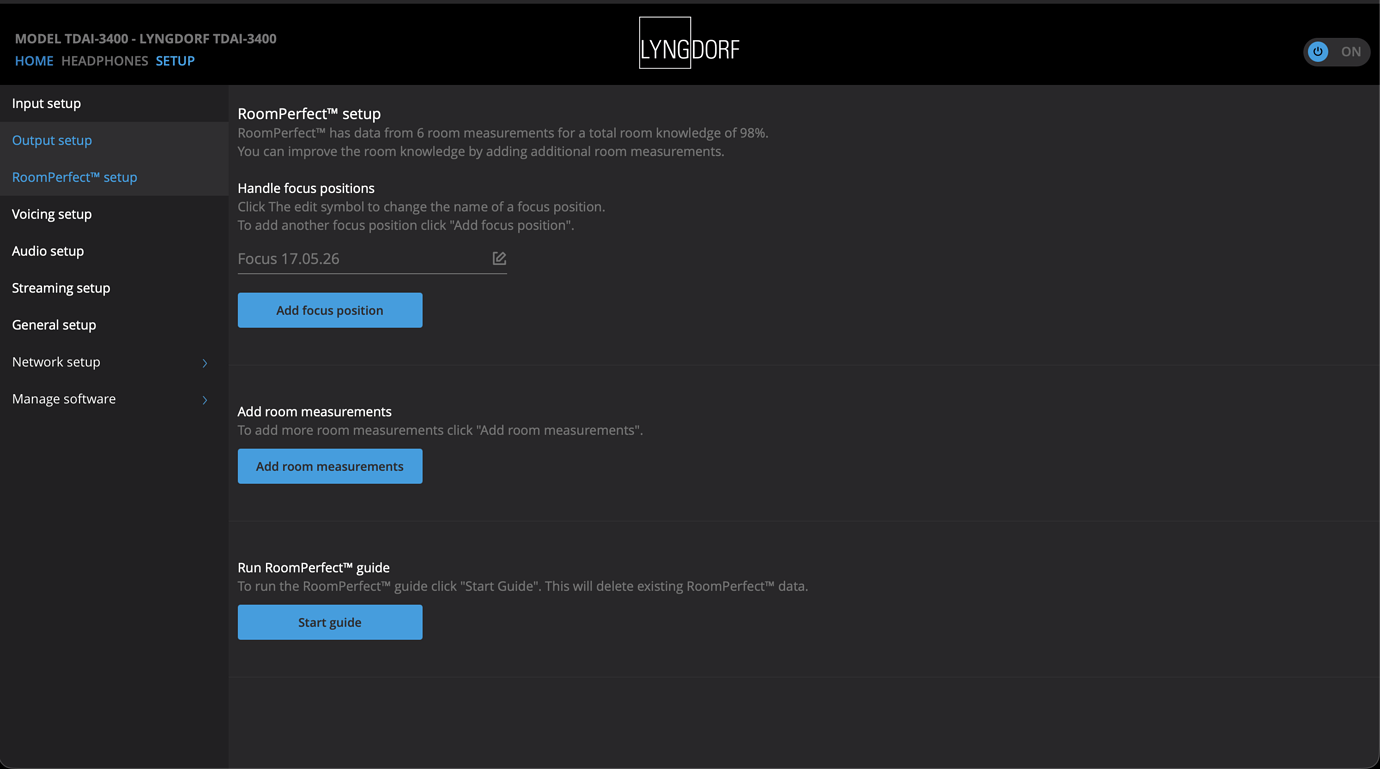Open General setup in the sidebar
This screenshot has height=769, width=1380.
coord(114,325)
